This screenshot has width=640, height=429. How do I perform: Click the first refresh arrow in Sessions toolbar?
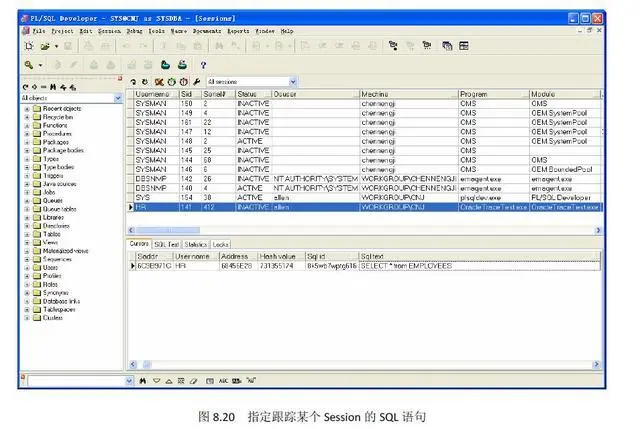(x=133, y=82)
